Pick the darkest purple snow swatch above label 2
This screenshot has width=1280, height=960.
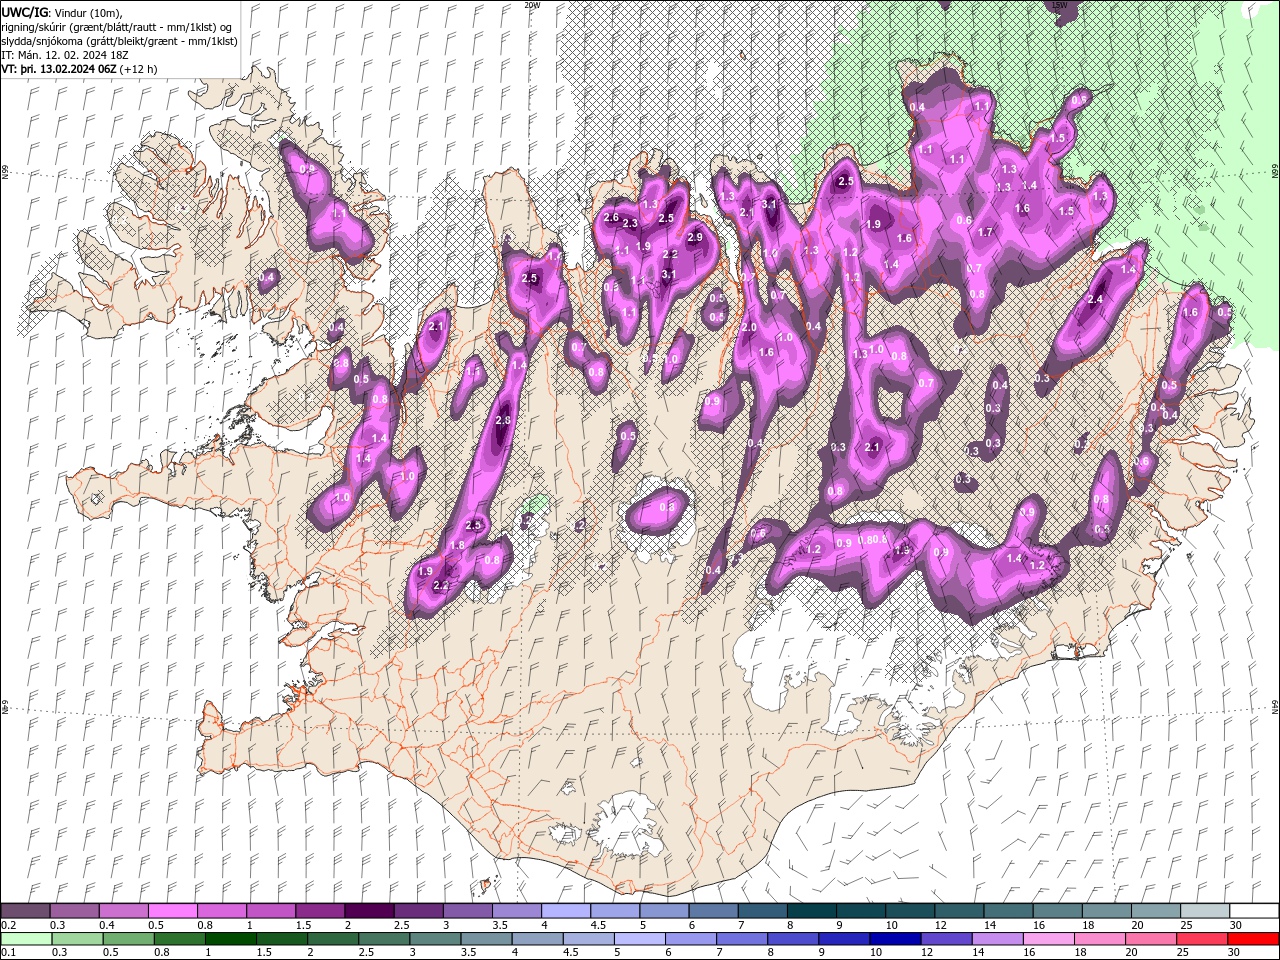pyautogui.click(x=368, y=911)
